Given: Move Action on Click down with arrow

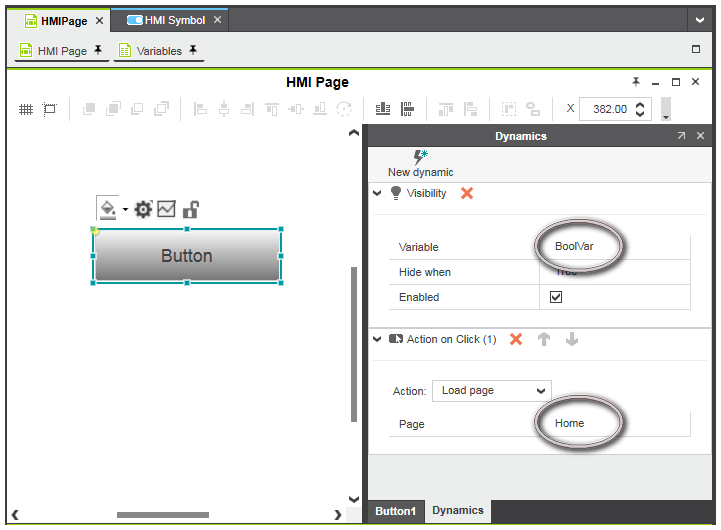Looking at the screenshot, I should pos(572,339).
